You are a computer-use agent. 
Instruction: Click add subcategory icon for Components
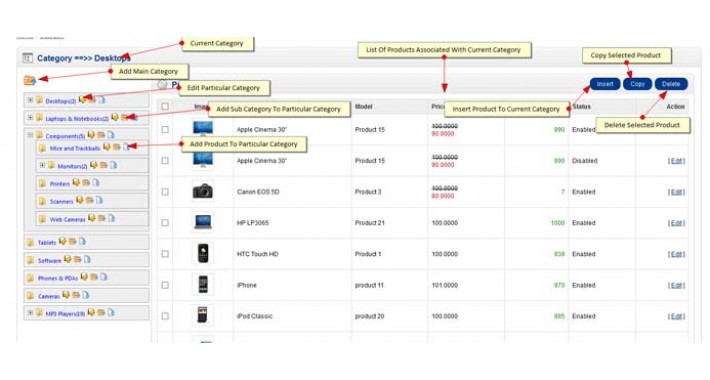pyautogui.click(x=101, y=135)
